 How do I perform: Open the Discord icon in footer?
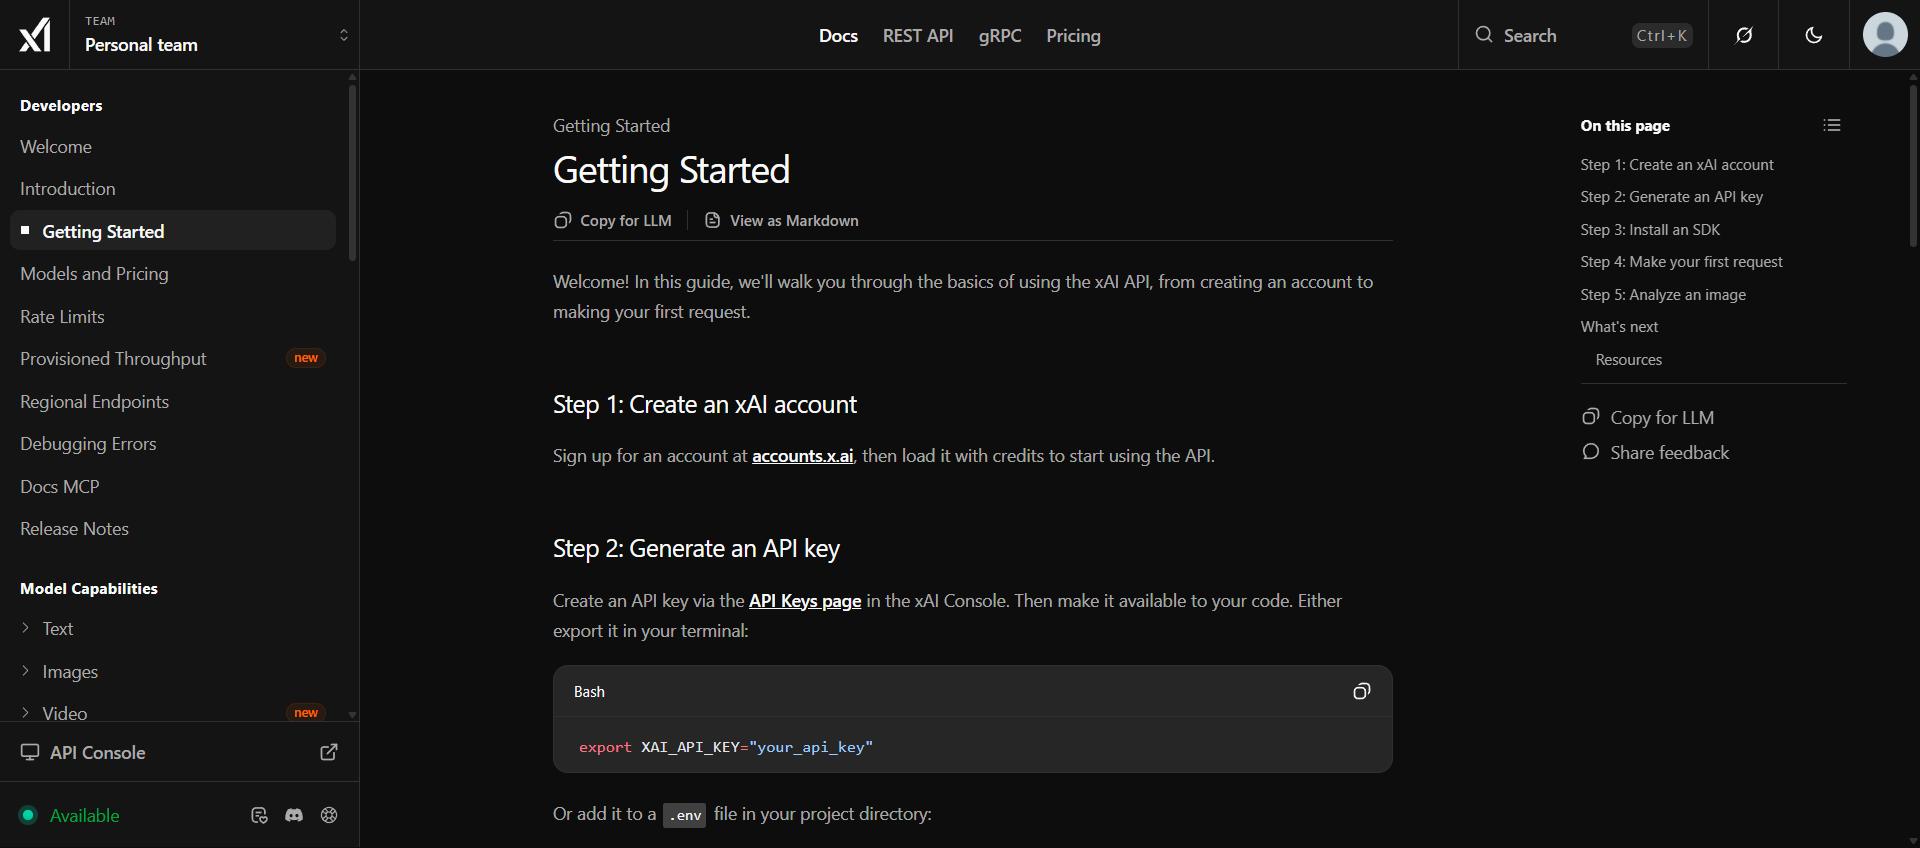click(x=294, y=815)
